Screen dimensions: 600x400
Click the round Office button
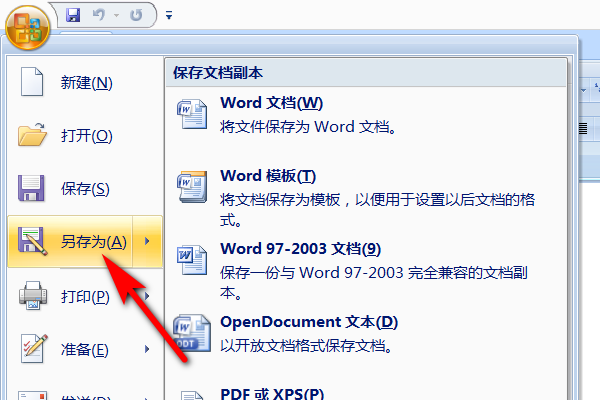pos(28,28)
